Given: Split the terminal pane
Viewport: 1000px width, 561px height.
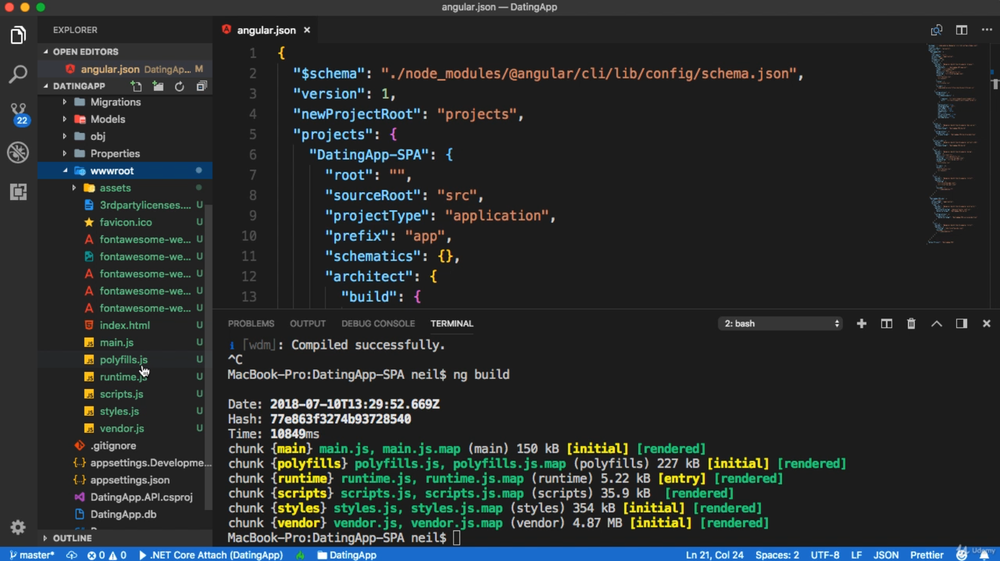Looking at the screenshot, I should (886, 324).
